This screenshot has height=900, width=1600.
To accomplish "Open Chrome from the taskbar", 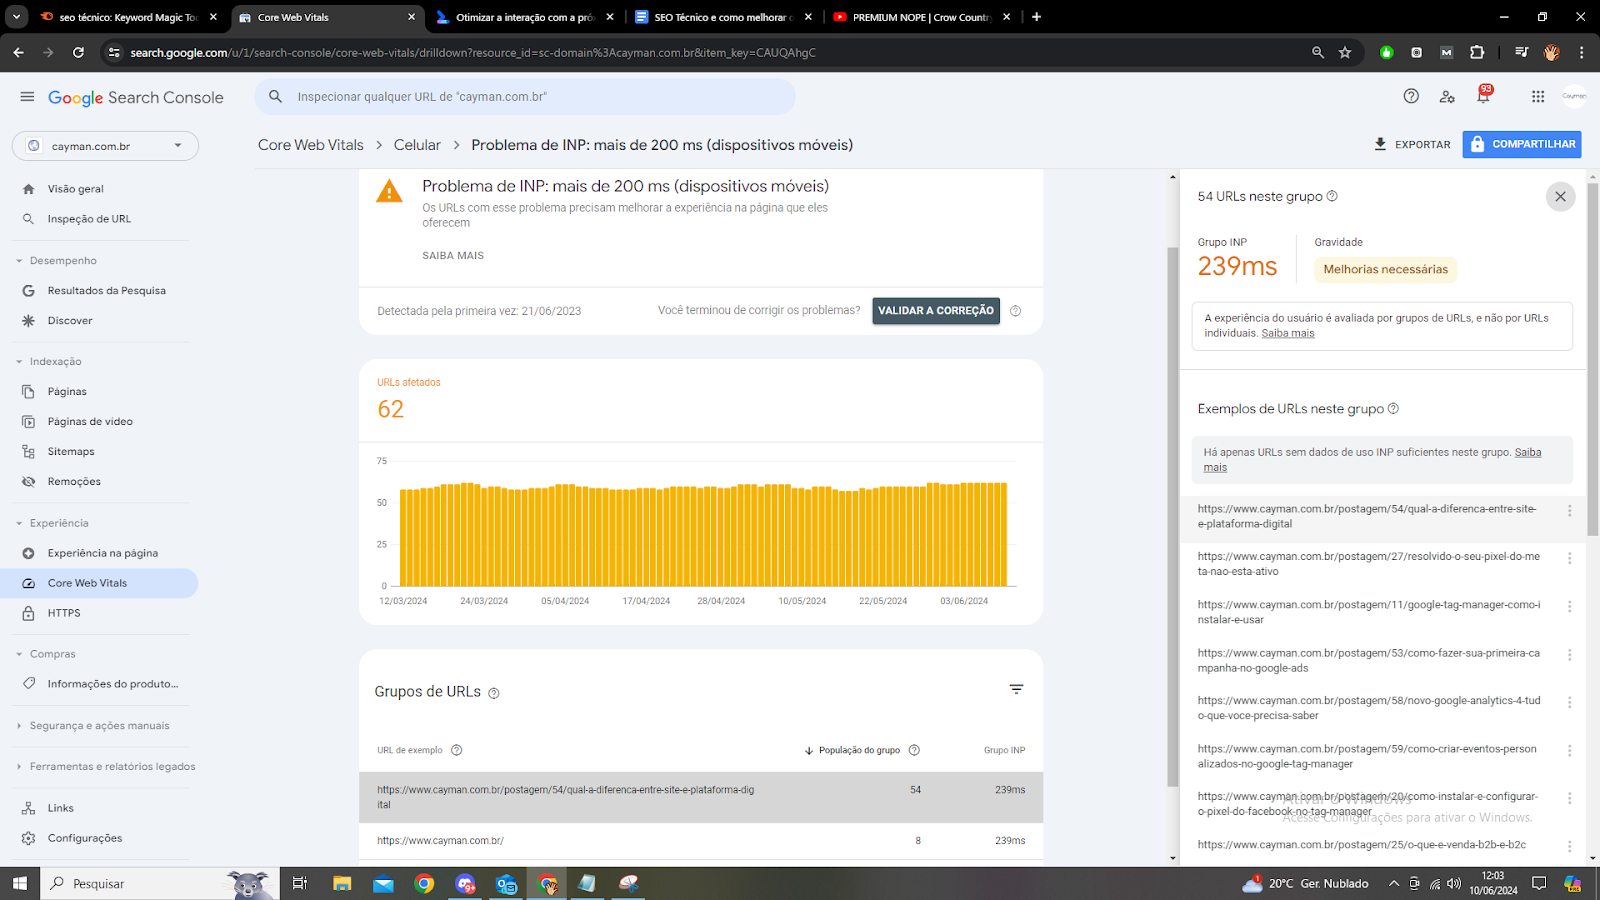I will click(x=424, y=883).
